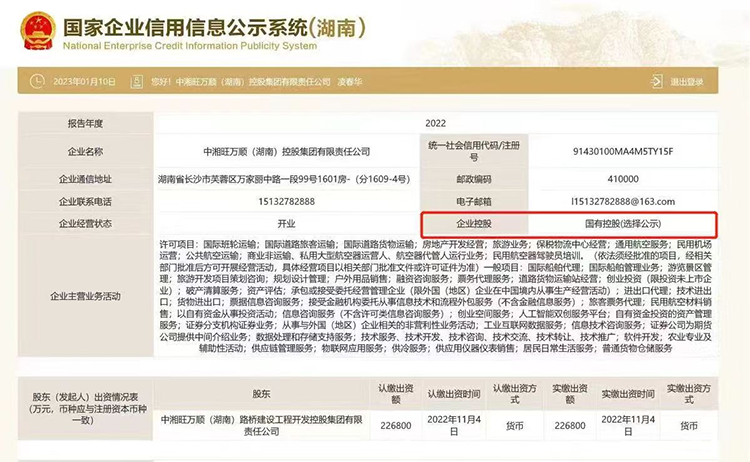The width and height of the screenshot is (750, 462).
Task: Click the 实缴出资方式 column header
Action: coord(689,394)
